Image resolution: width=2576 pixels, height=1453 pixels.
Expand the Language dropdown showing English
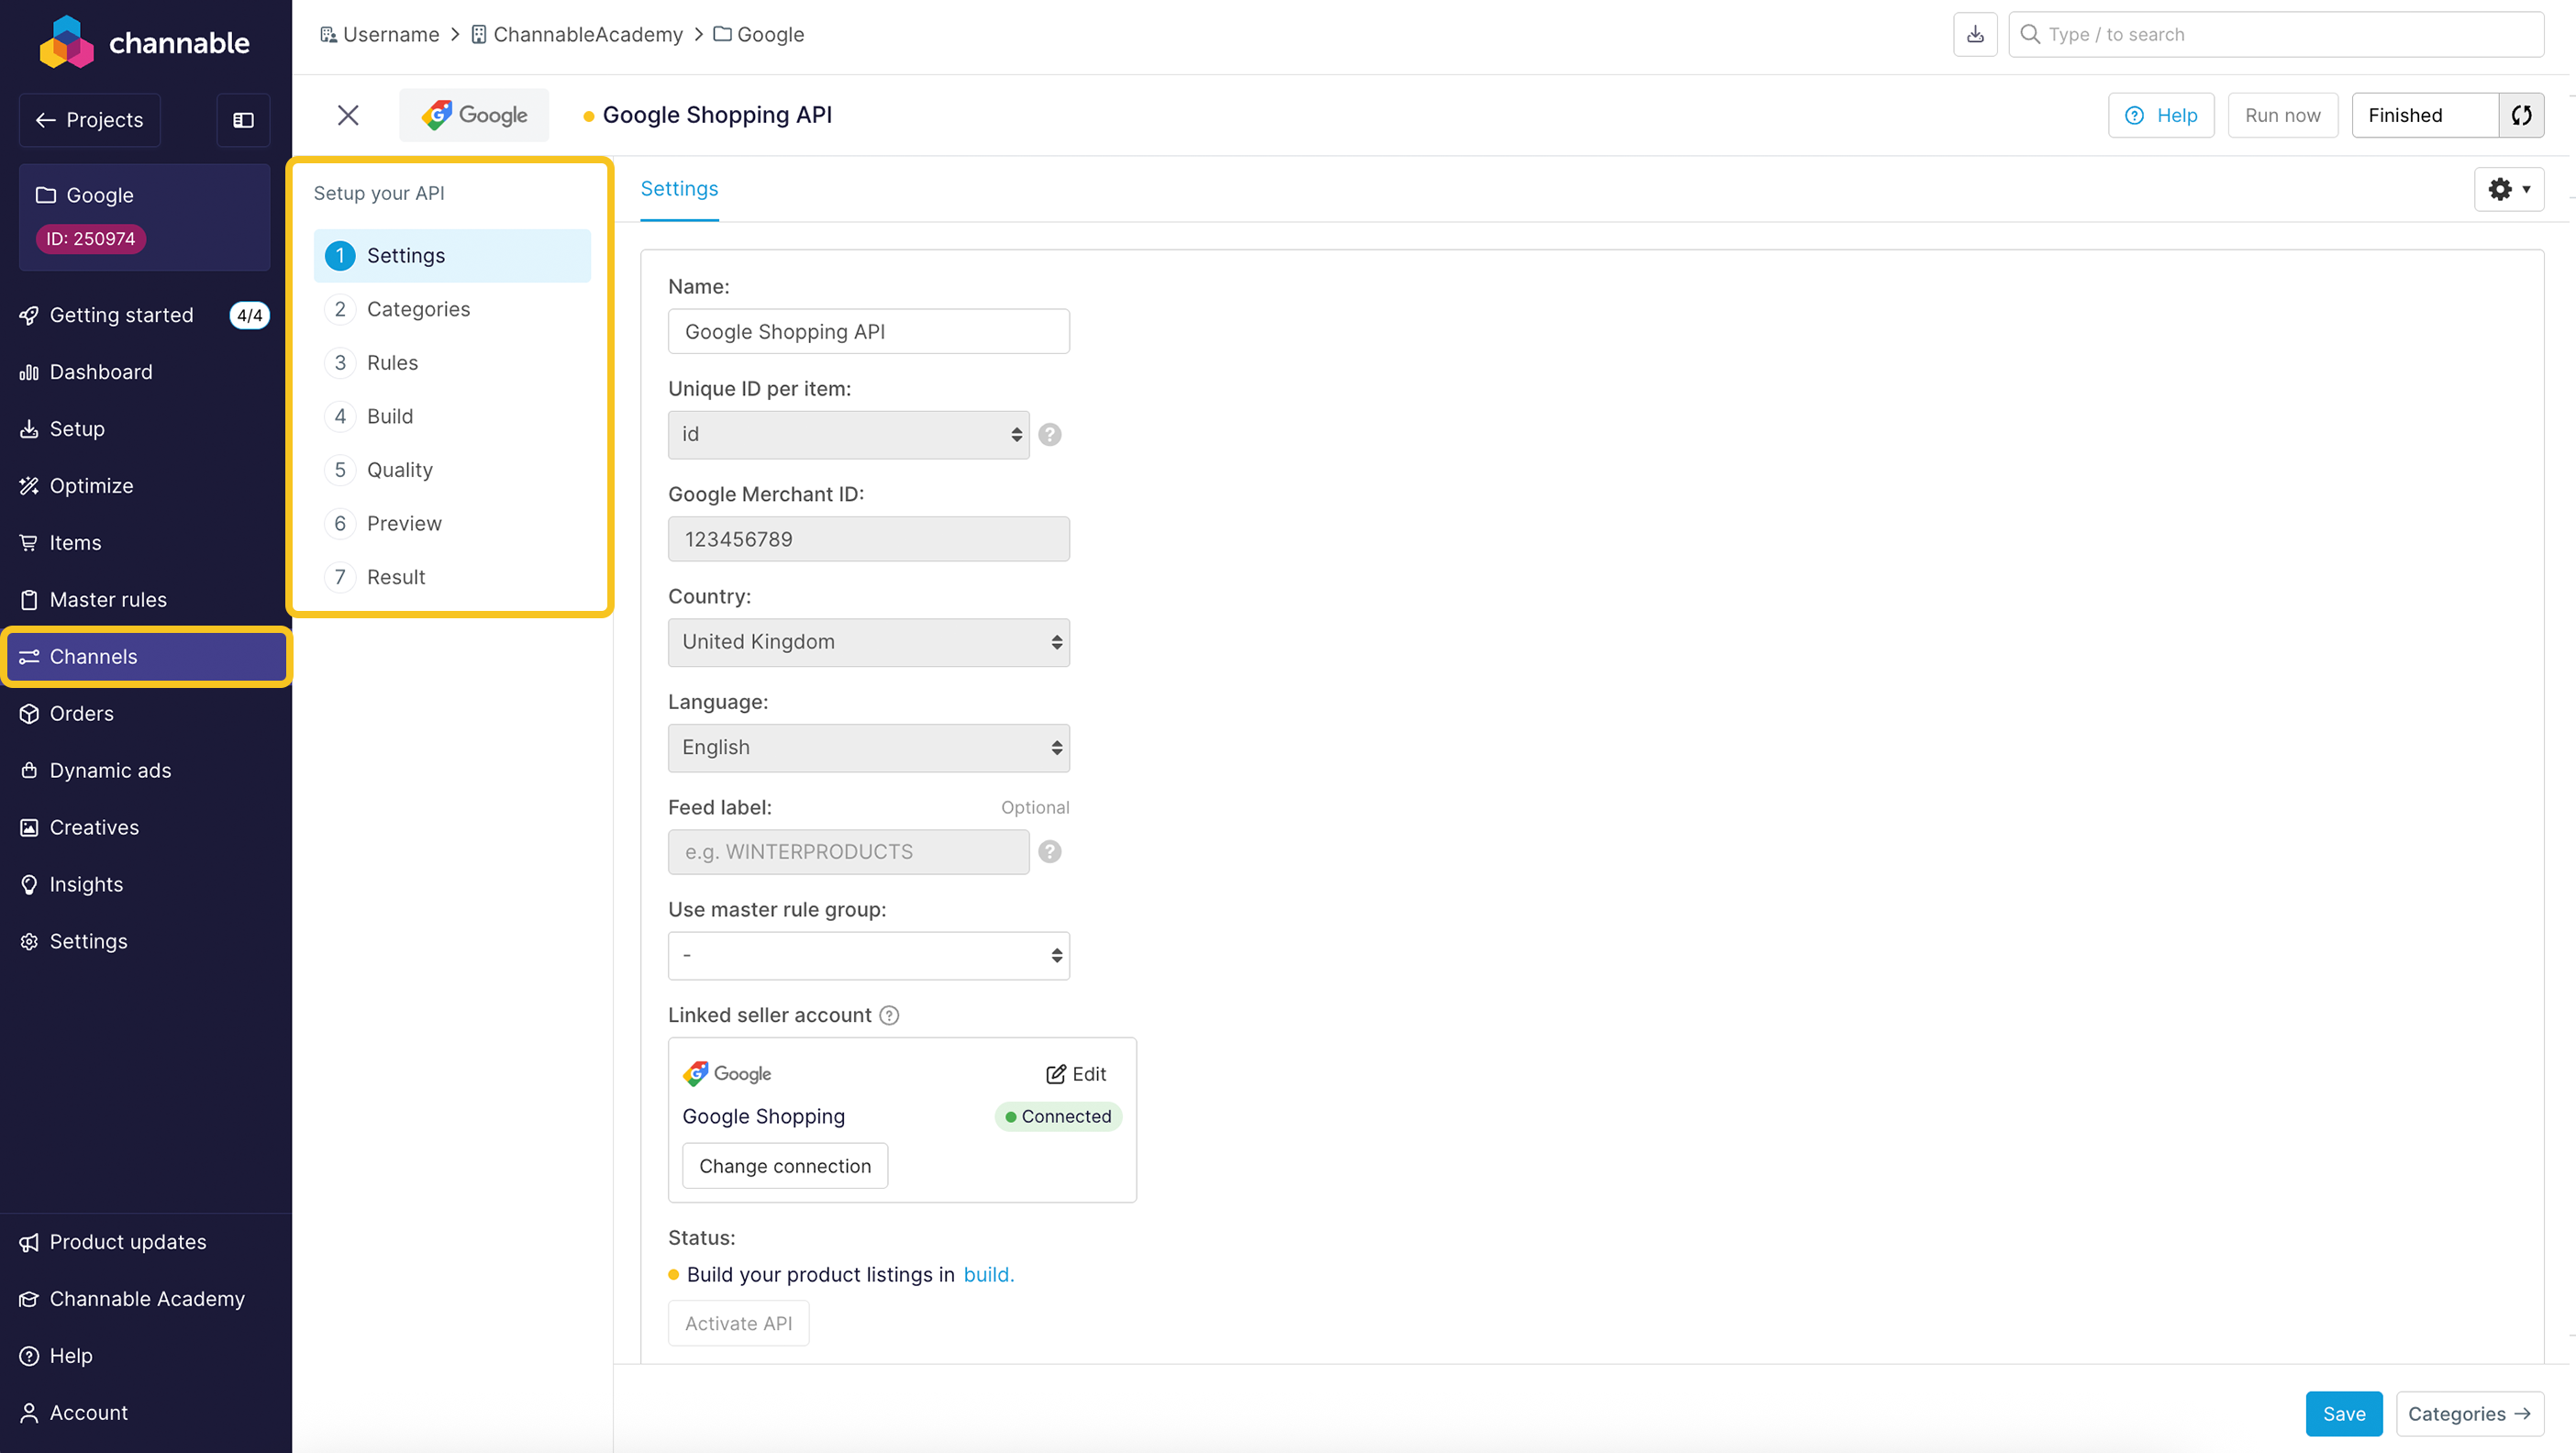coord(868,748)
